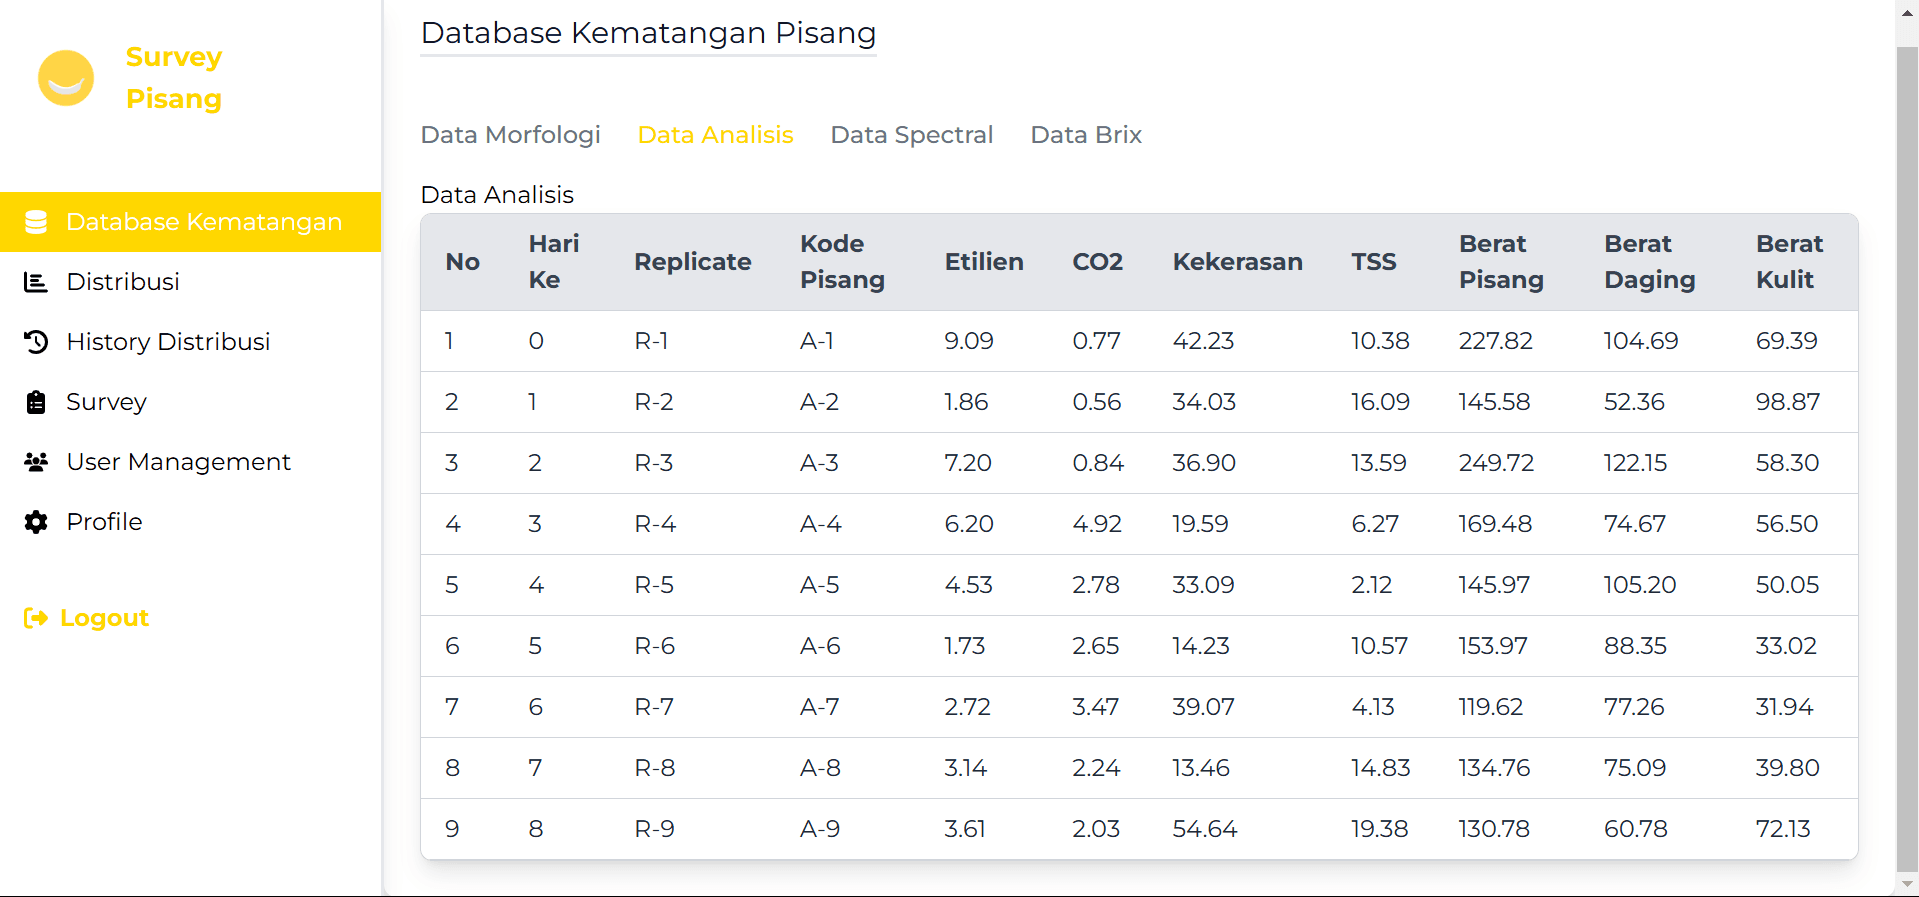Click kode pisang cell A-6

click(820, 646)
